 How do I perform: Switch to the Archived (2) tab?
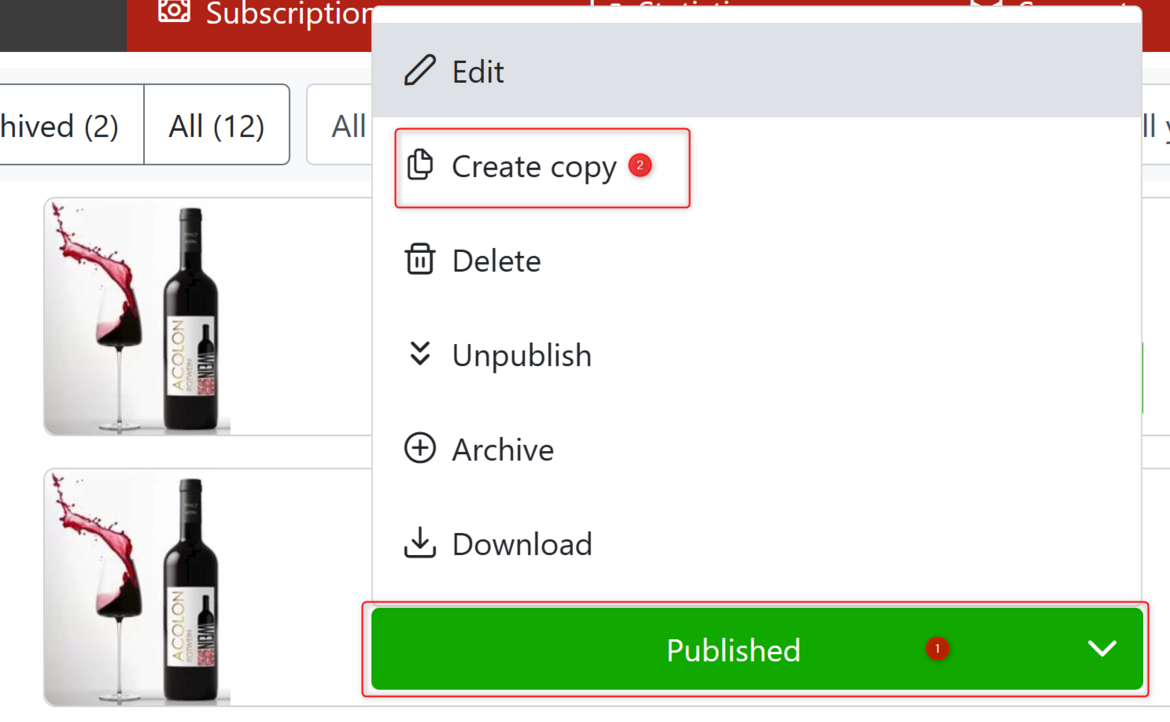point(60,126)
